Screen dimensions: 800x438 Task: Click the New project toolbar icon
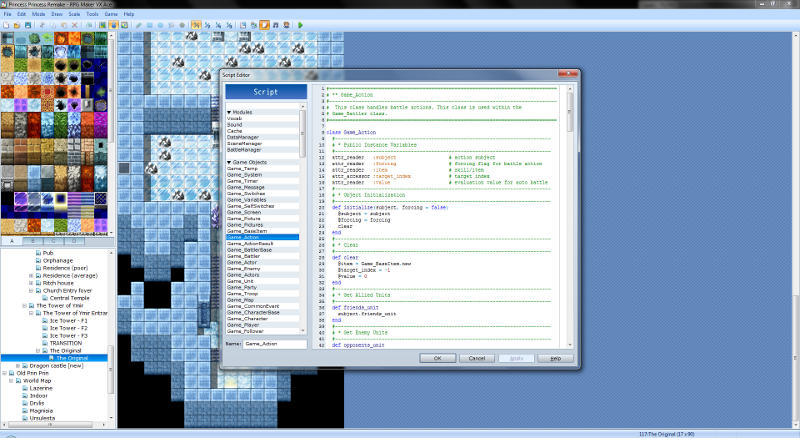pyautogui.click(x=6, y=24)
